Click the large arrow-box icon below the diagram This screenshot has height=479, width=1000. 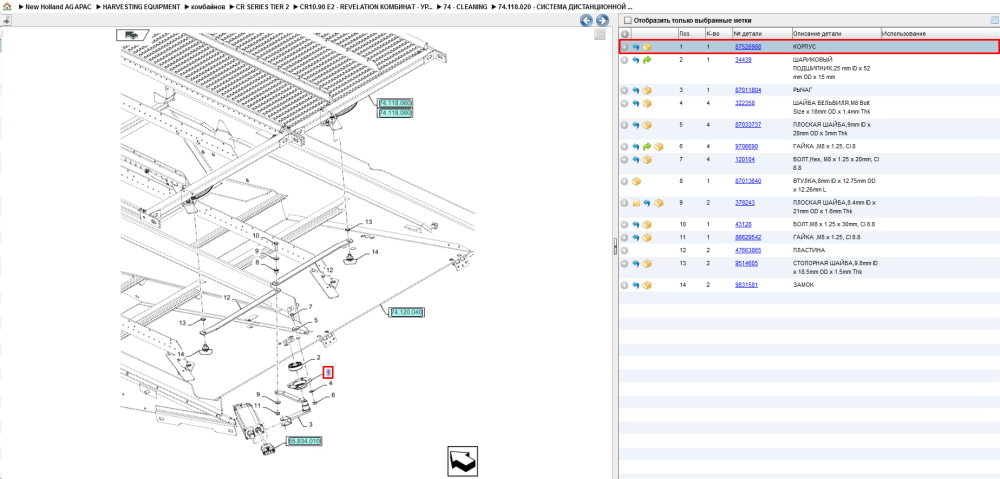[462, 459]
